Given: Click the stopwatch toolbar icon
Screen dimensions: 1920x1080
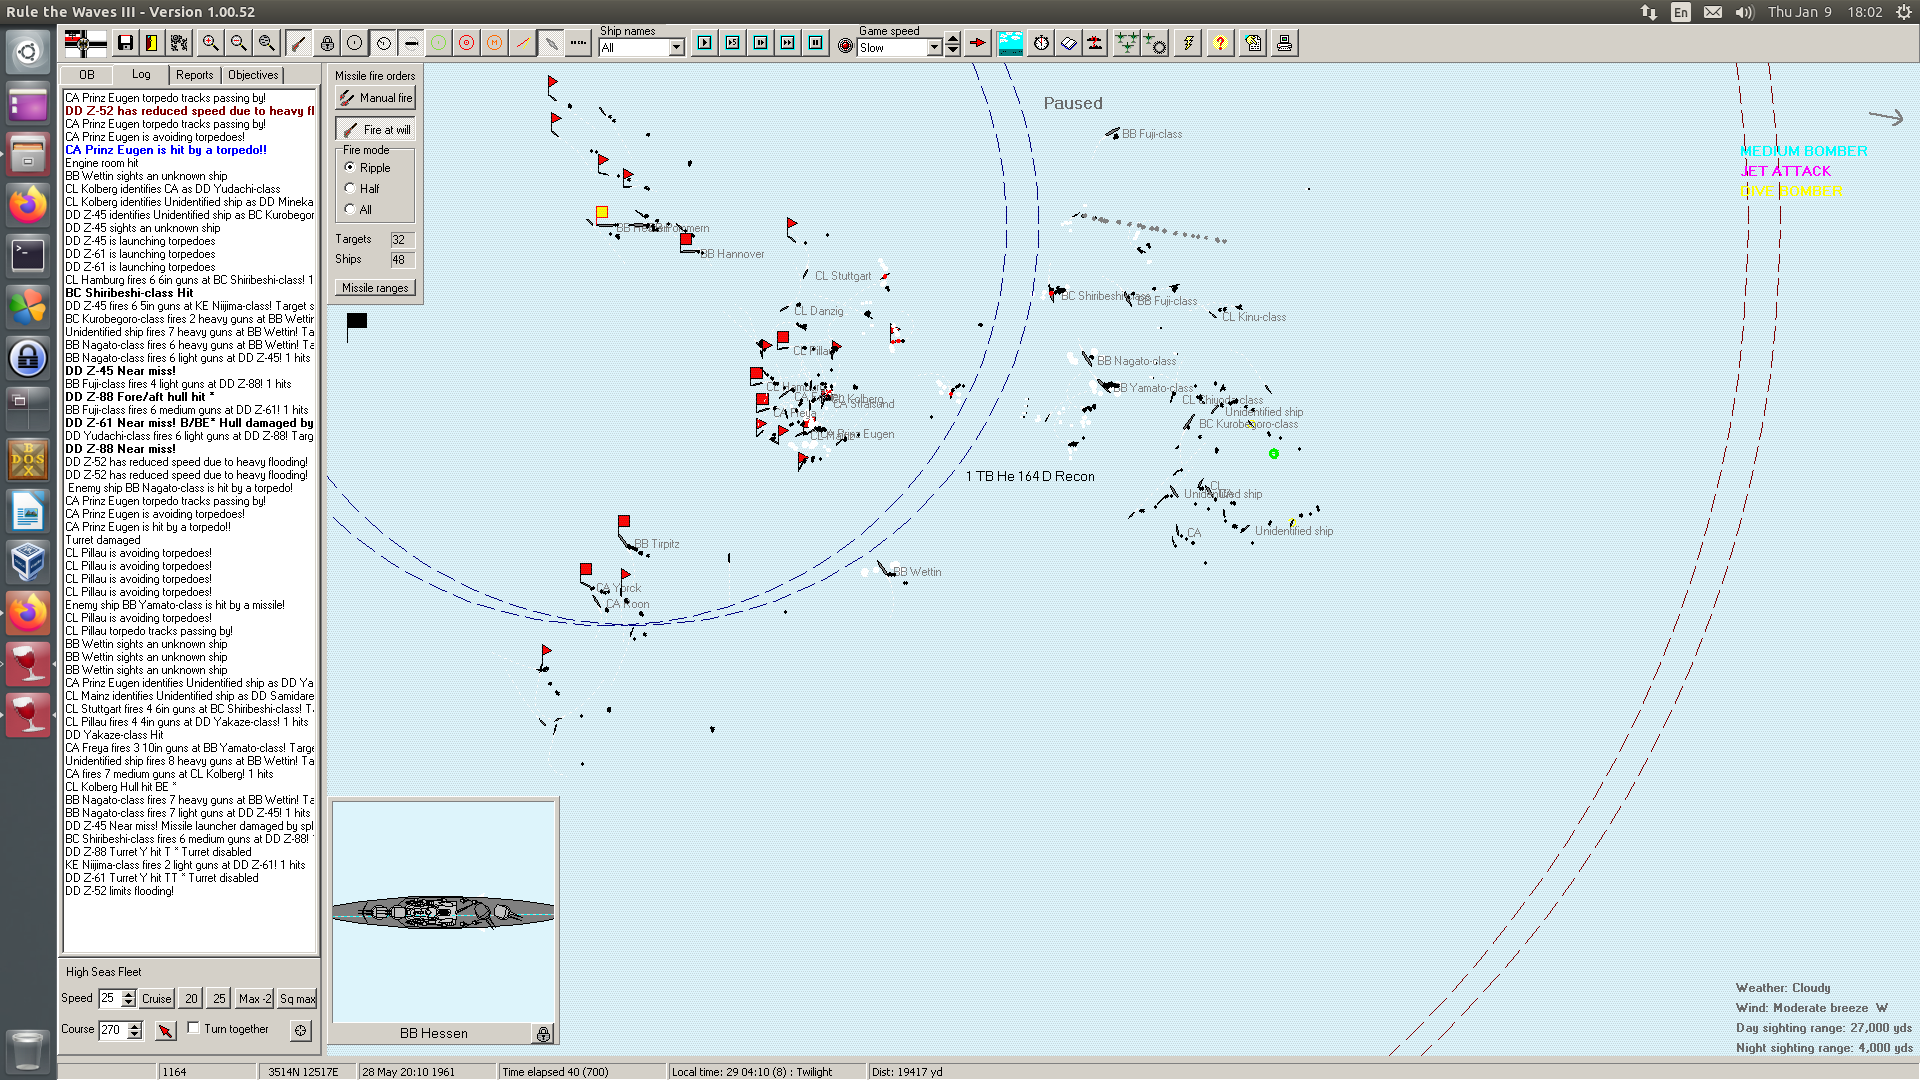Looking at the screenshot, I should tap(1041, 43).
